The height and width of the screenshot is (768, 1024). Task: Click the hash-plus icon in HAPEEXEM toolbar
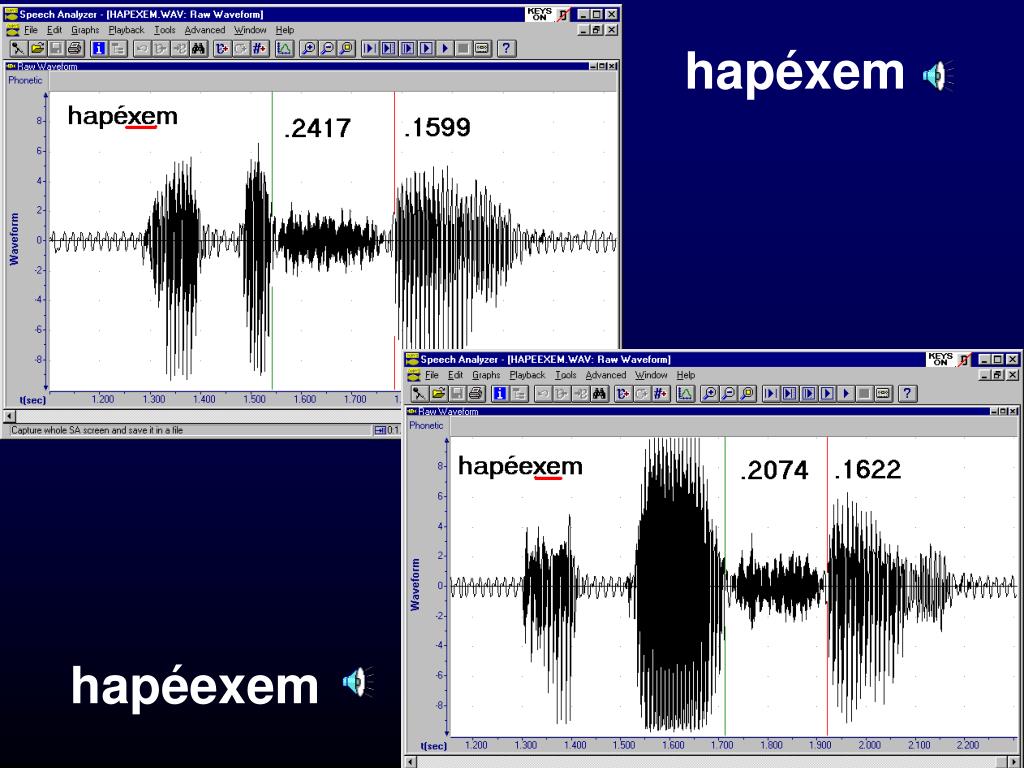click(661, 394)
